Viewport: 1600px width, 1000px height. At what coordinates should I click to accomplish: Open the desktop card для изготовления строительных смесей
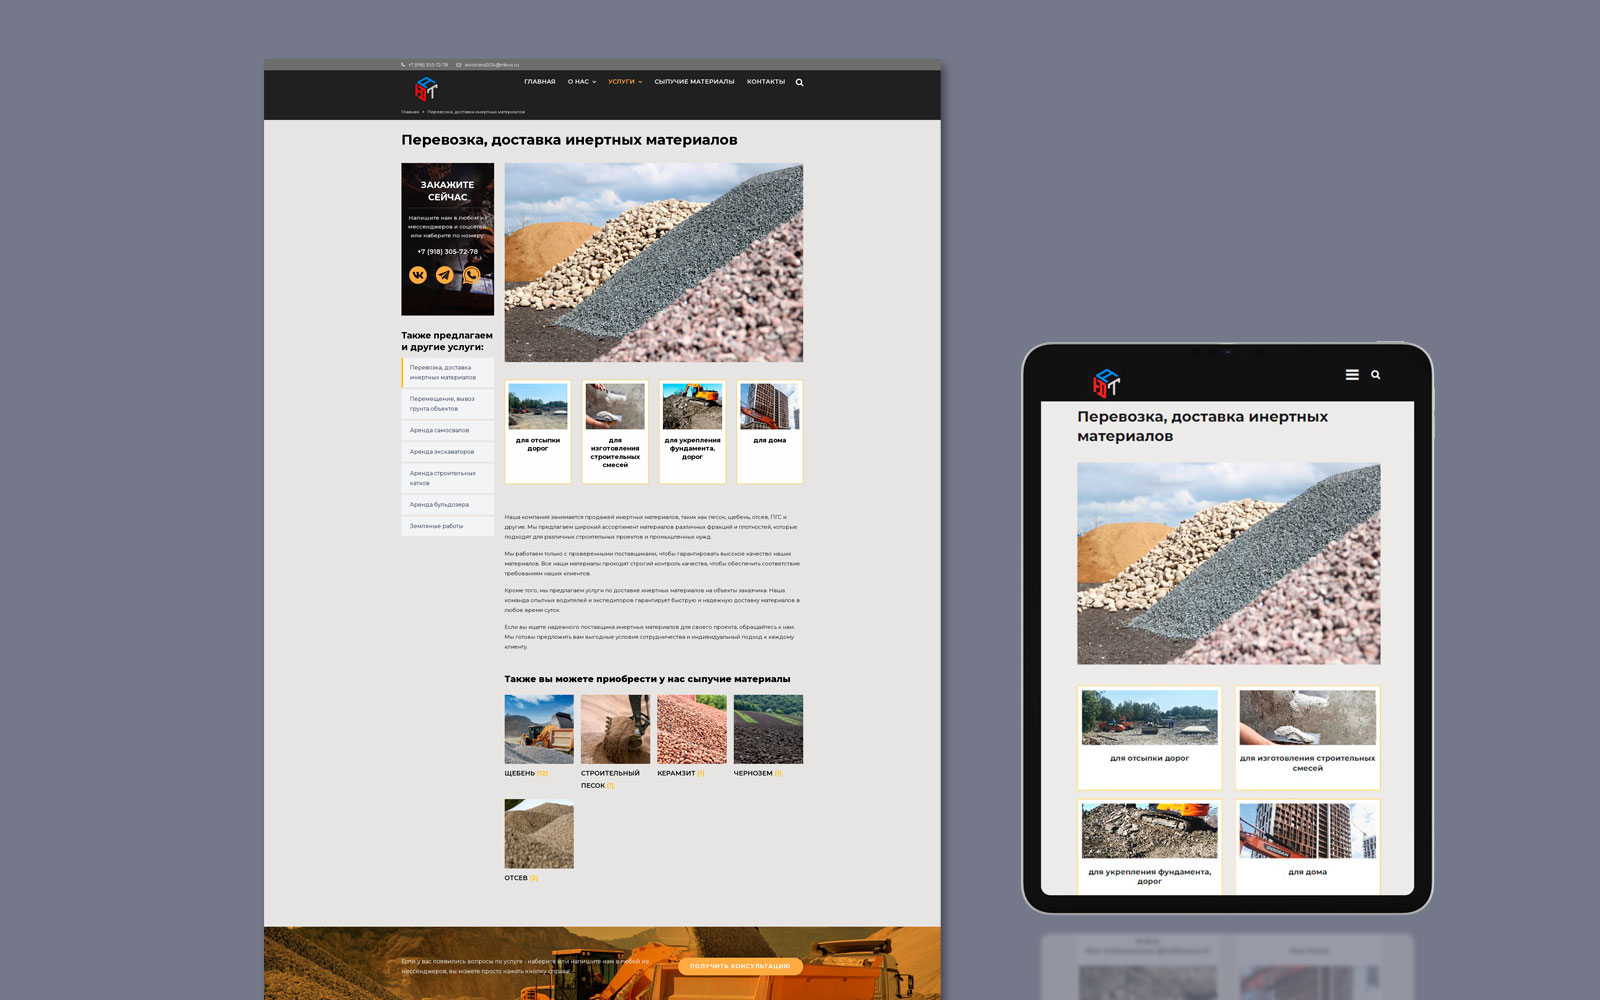[615, 432]
